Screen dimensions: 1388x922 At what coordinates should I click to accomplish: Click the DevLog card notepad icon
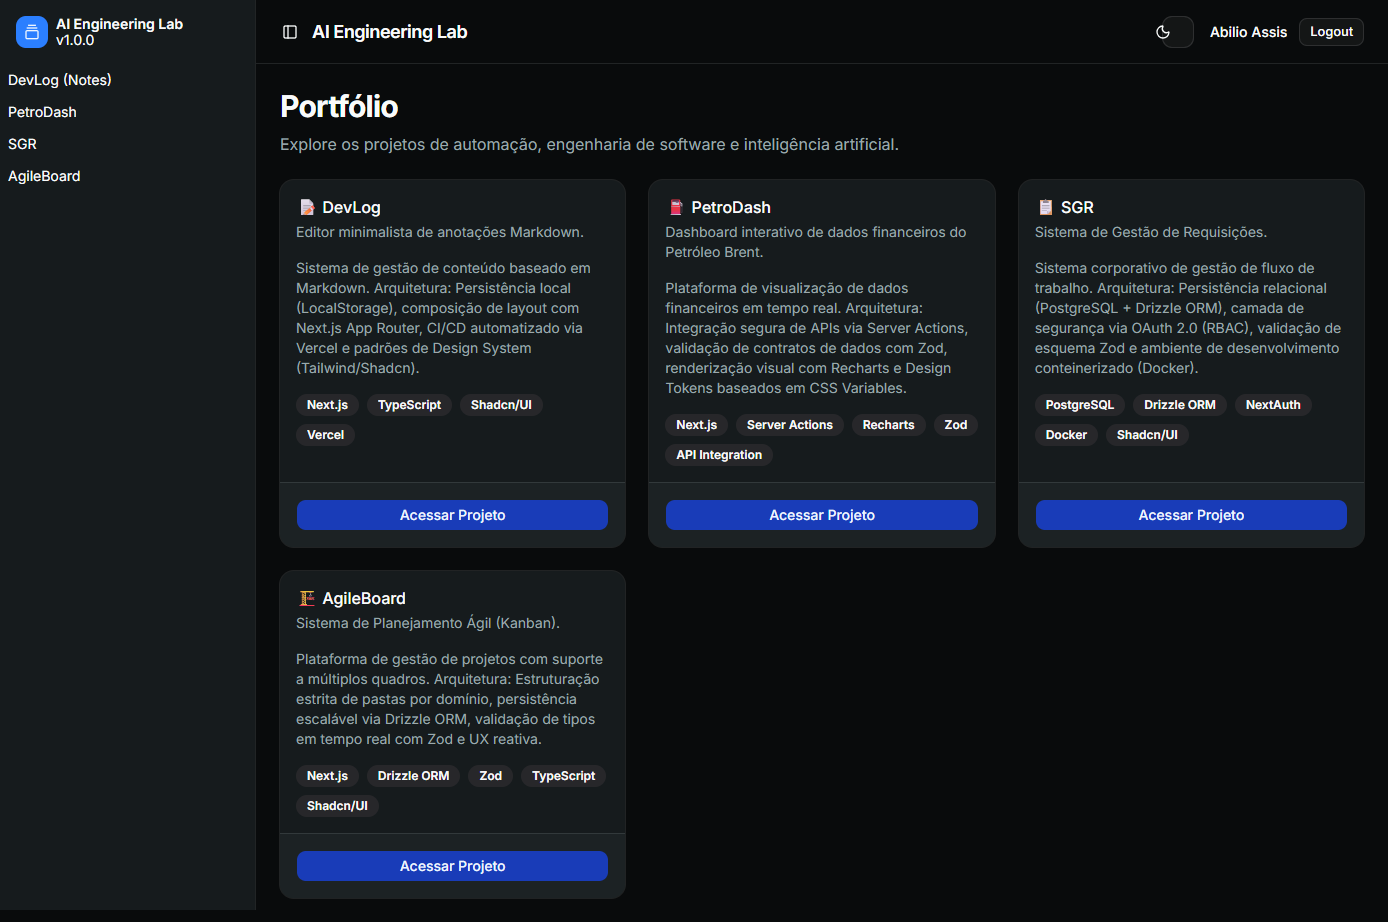307,207
